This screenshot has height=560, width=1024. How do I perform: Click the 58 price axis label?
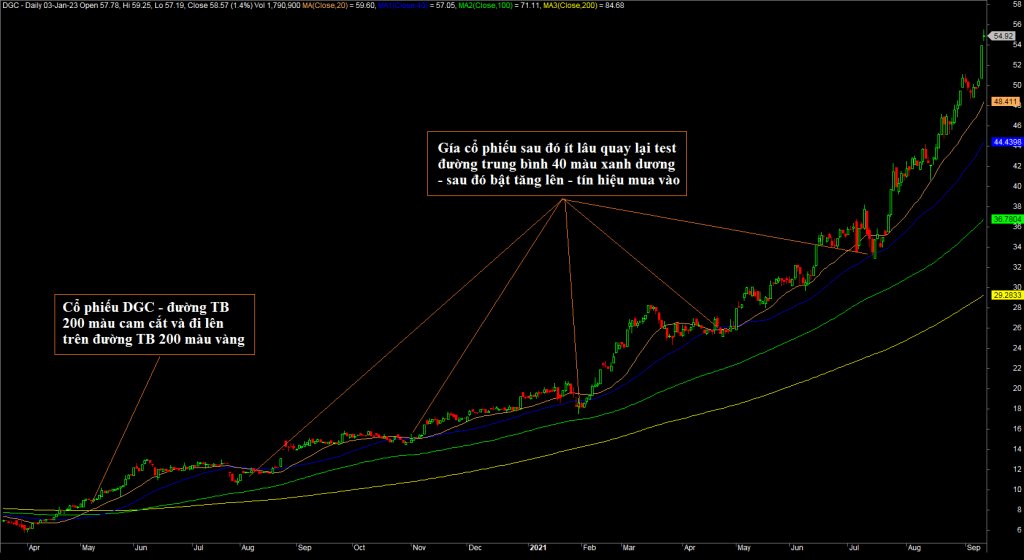(1017, 4)
